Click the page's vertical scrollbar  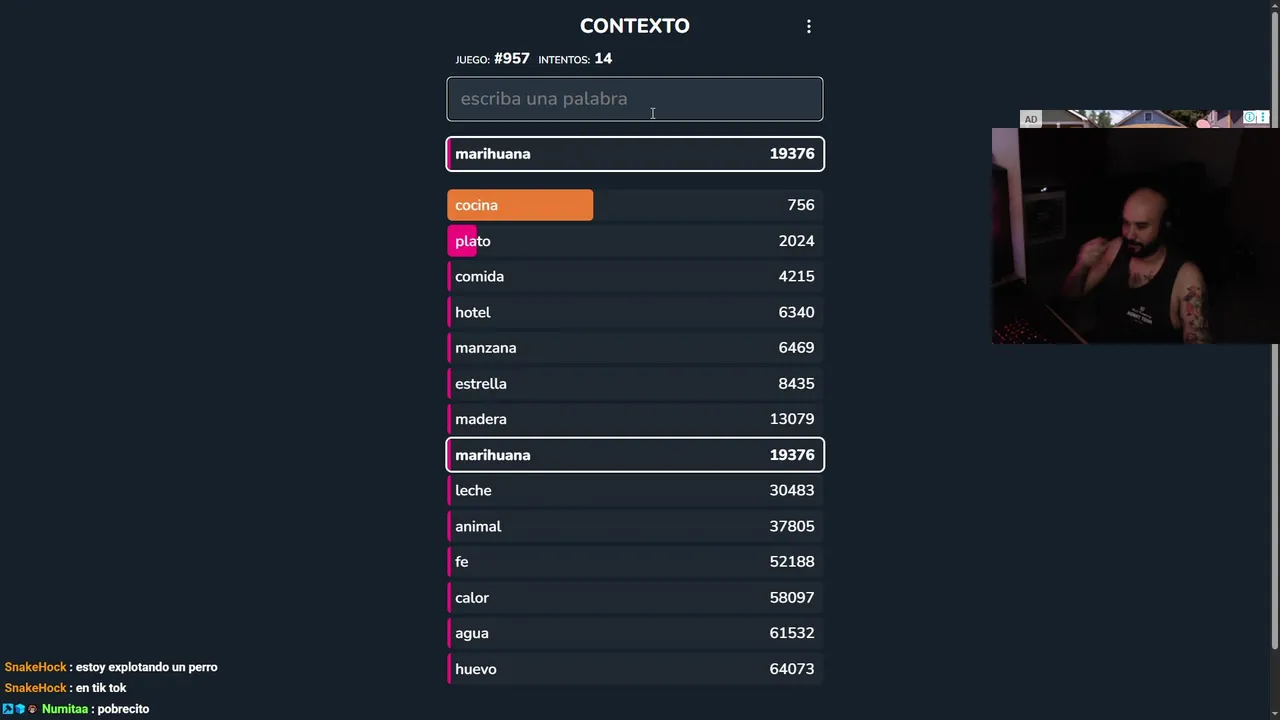pos(1274,330)
